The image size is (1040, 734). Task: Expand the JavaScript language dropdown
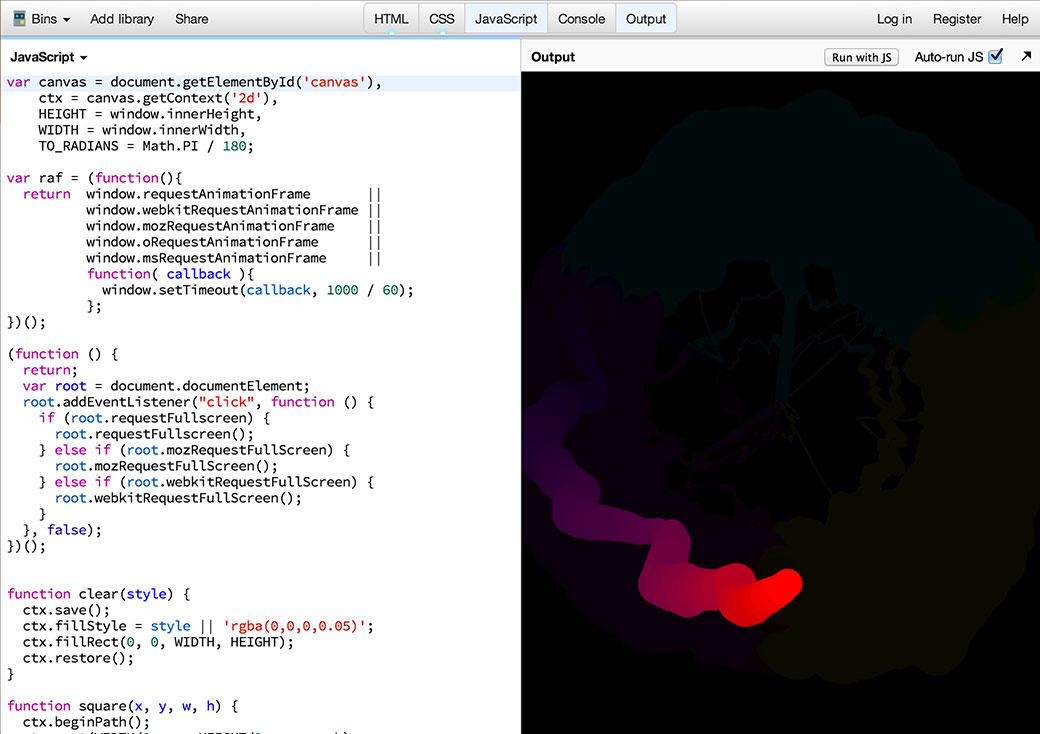click(48, 57)
